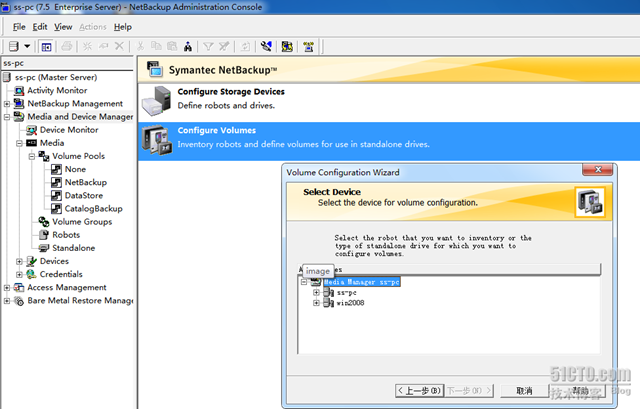Expand the win2008 node in wizard
640x409 pixels.
317,304
